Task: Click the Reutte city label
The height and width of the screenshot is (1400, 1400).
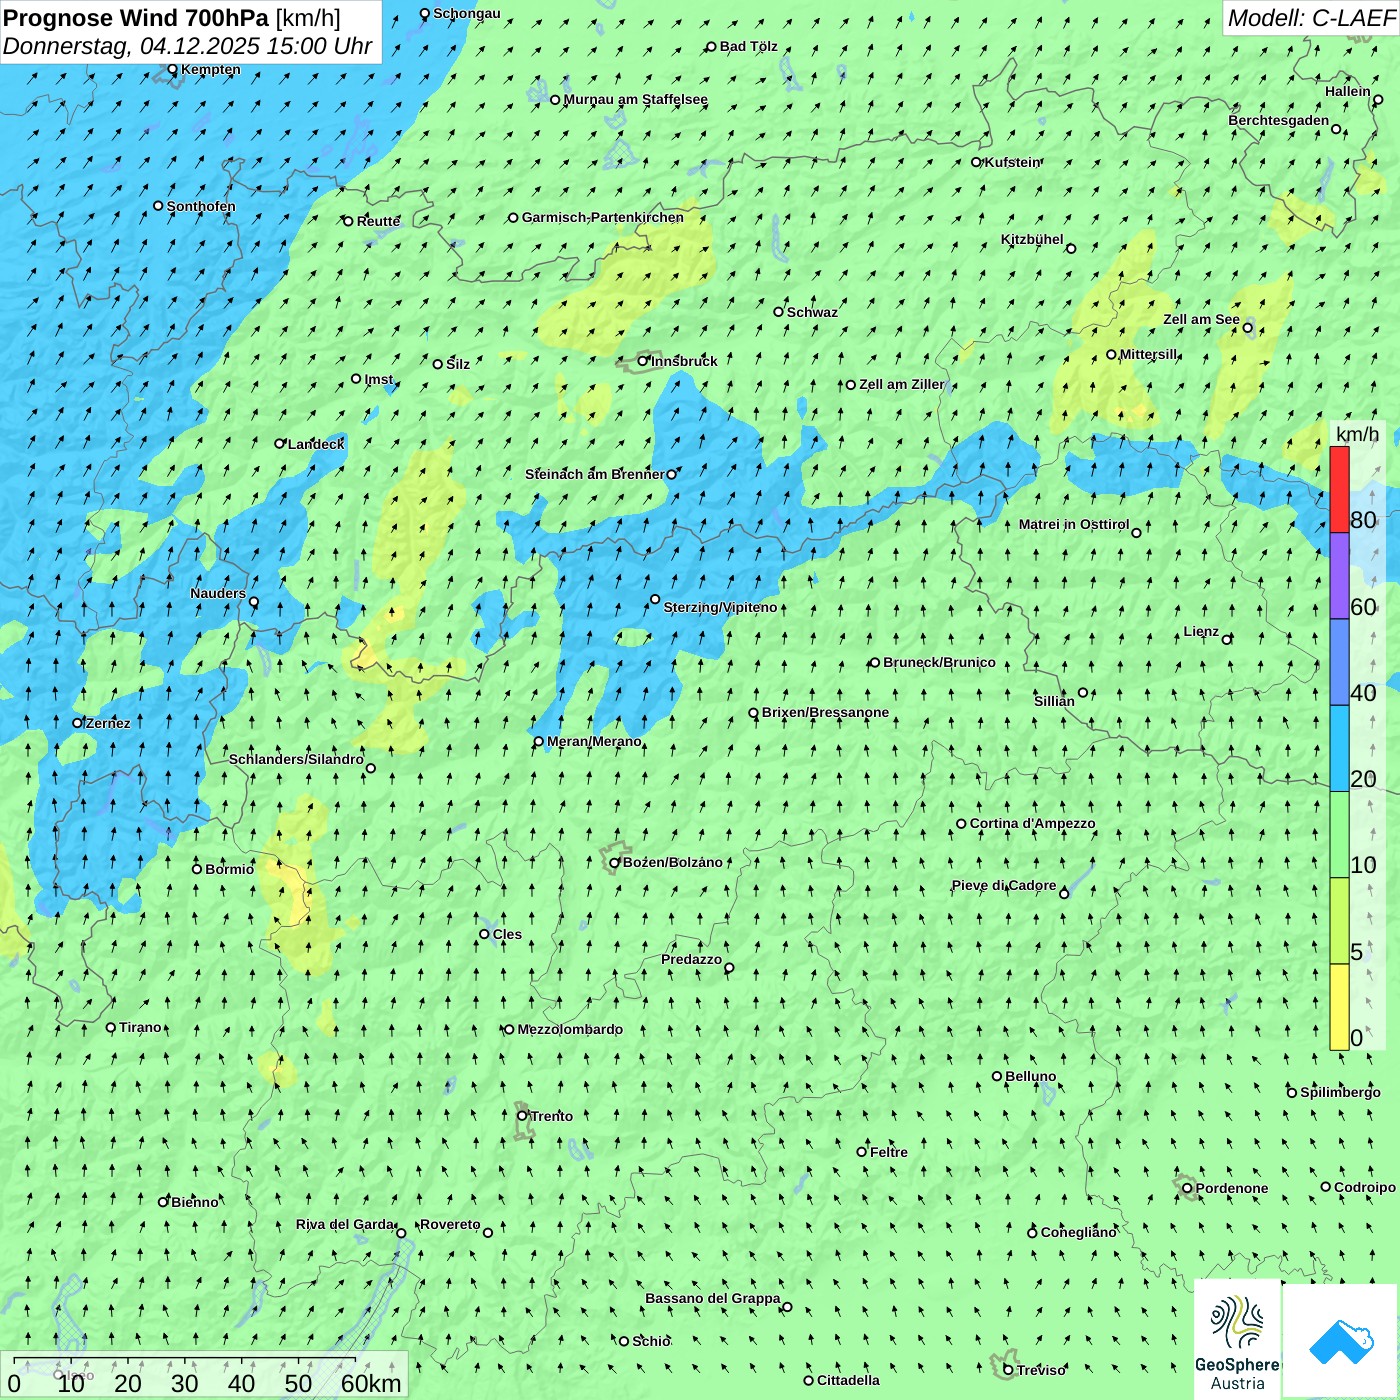Action: pyautogui.click(x=378, y=221)
